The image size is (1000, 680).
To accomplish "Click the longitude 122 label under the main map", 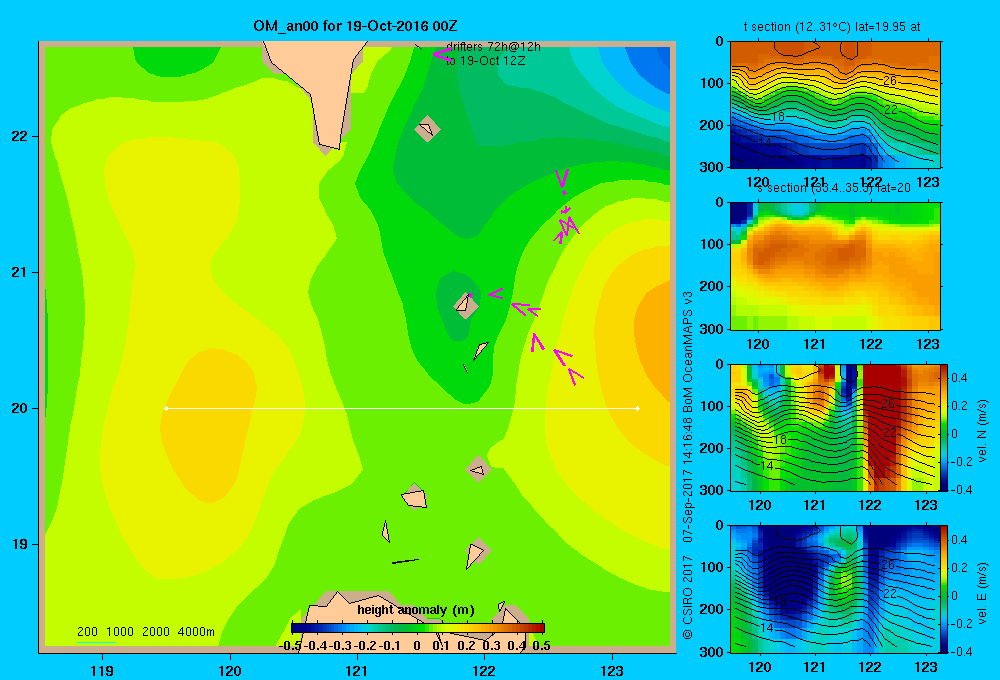I will [484, 670].
